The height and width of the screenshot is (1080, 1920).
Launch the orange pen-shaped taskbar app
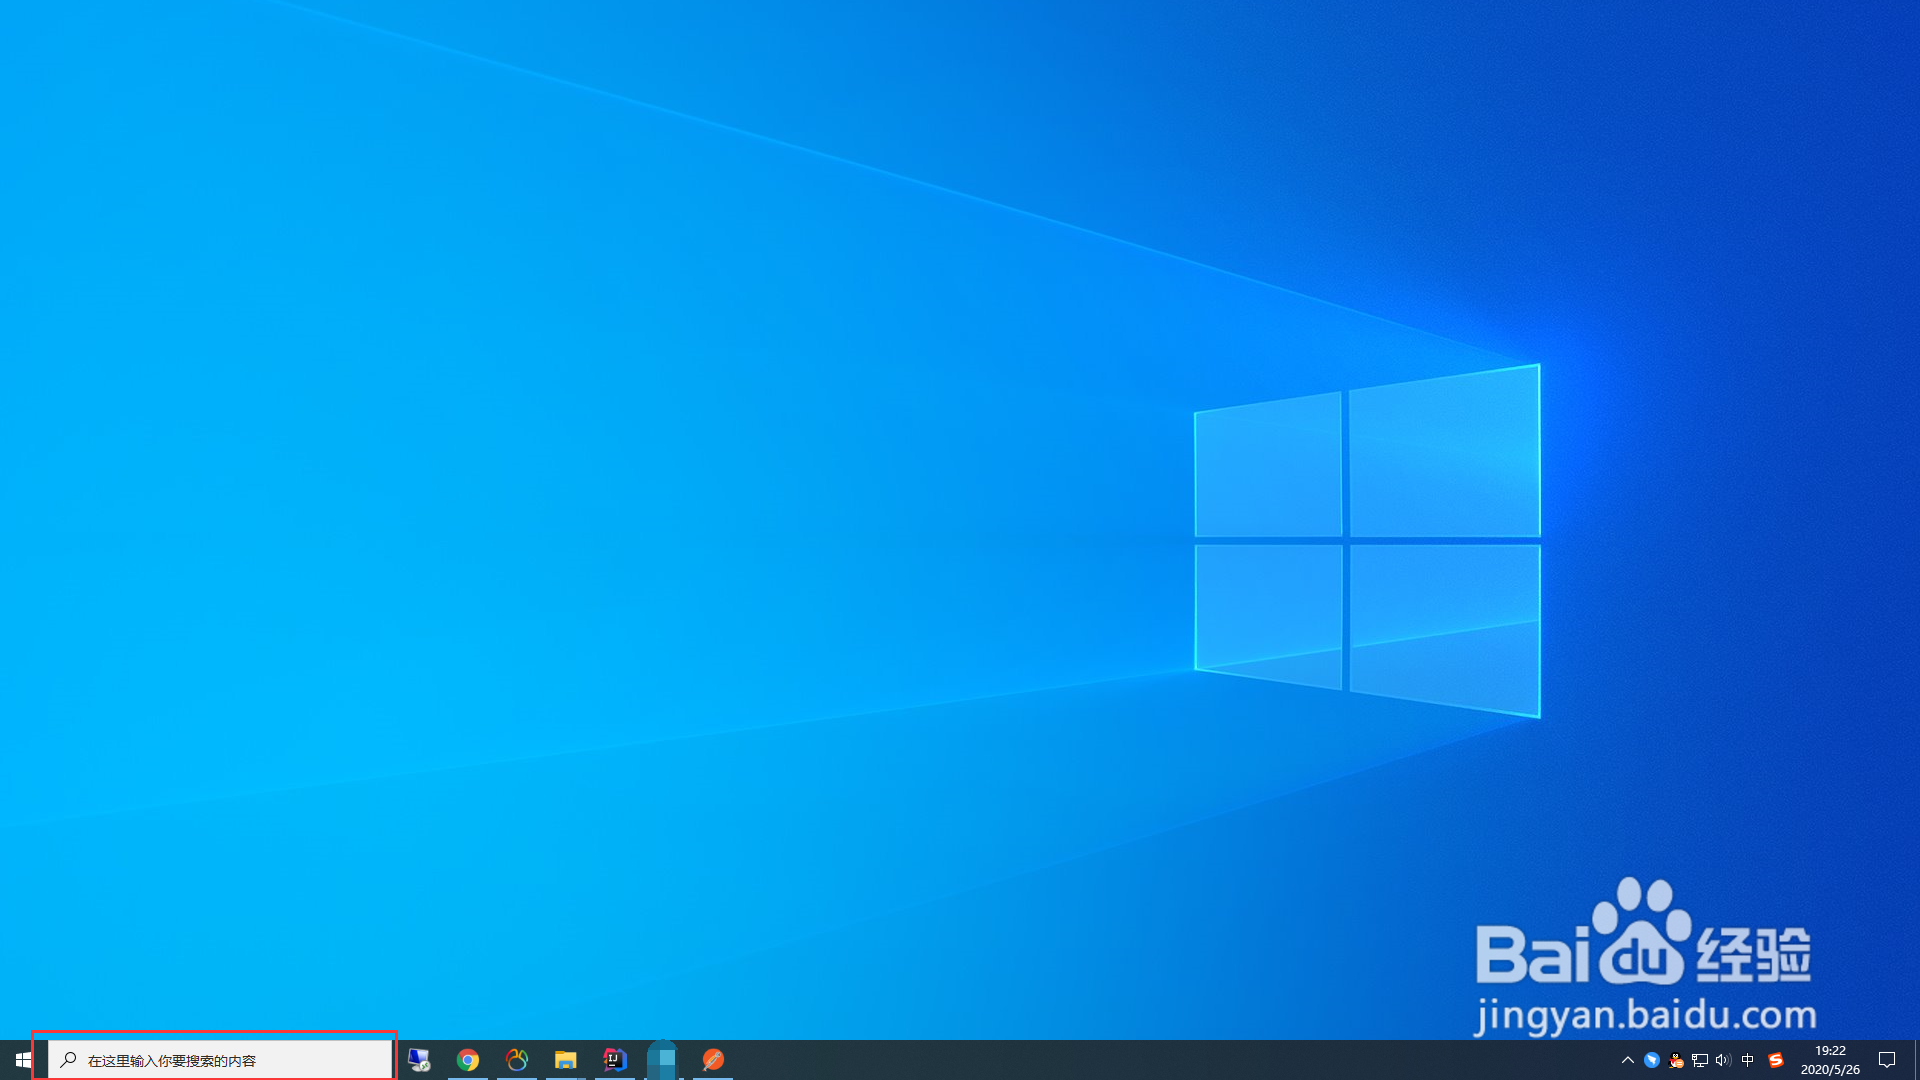point(713,1060)
